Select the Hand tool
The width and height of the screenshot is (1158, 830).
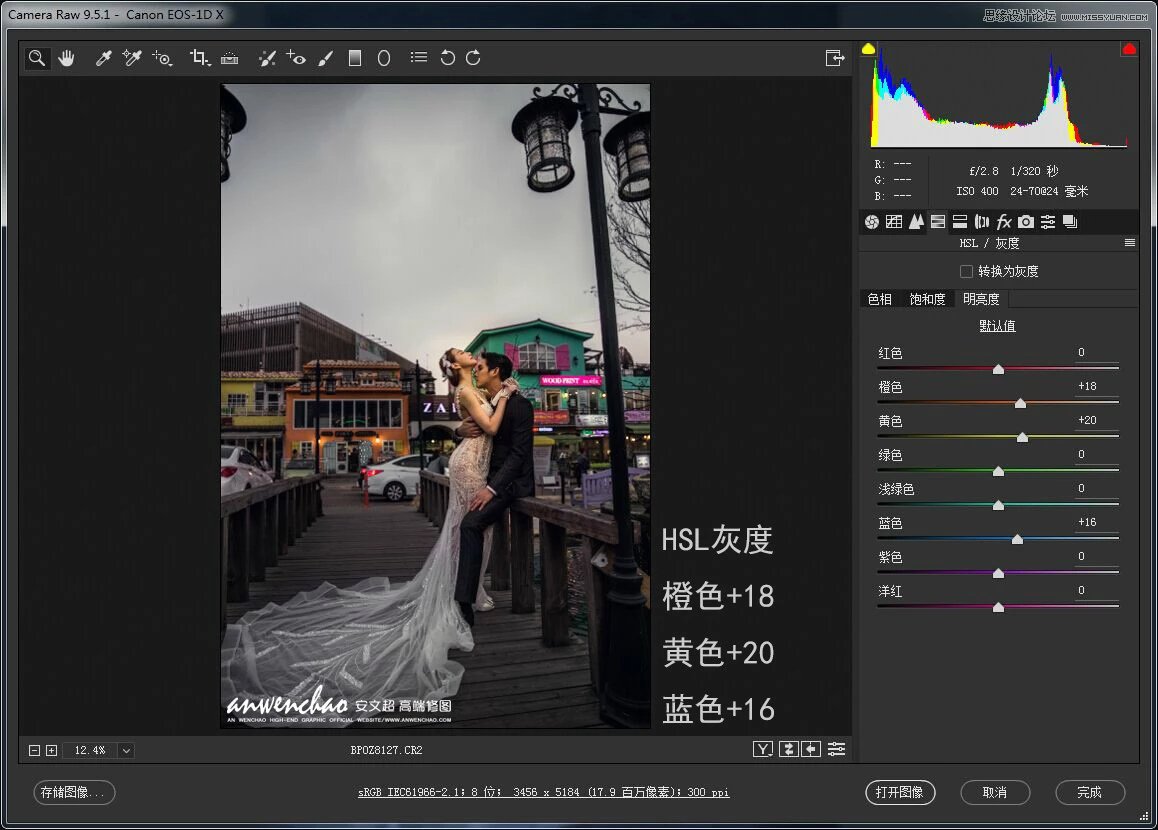coord(66,58)
